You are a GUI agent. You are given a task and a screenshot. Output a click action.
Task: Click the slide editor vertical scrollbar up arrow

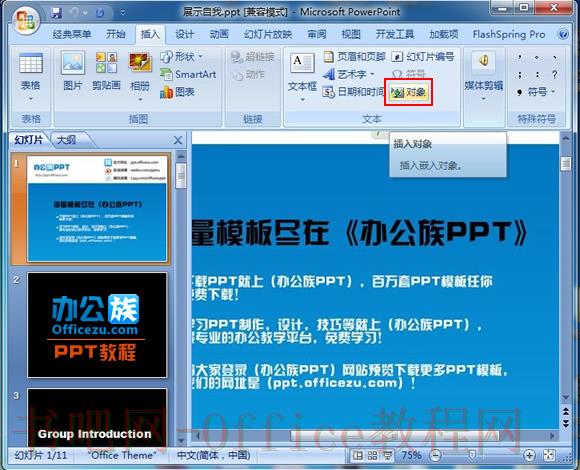point(566,138)
